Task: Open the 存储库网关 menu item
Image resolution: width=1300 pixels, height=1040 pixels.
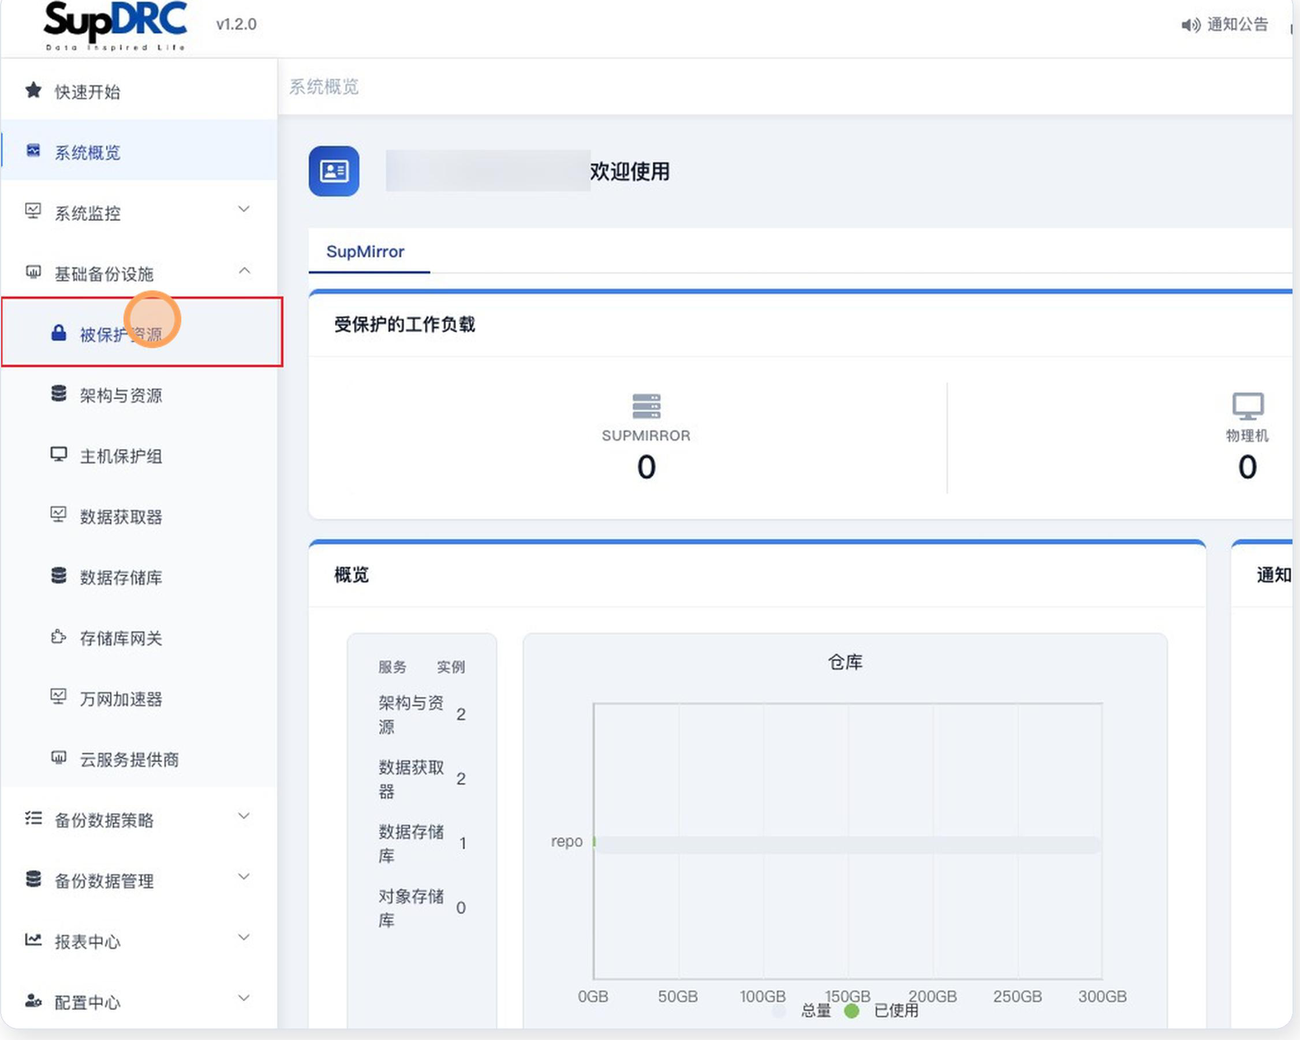Action: [139, 638]
